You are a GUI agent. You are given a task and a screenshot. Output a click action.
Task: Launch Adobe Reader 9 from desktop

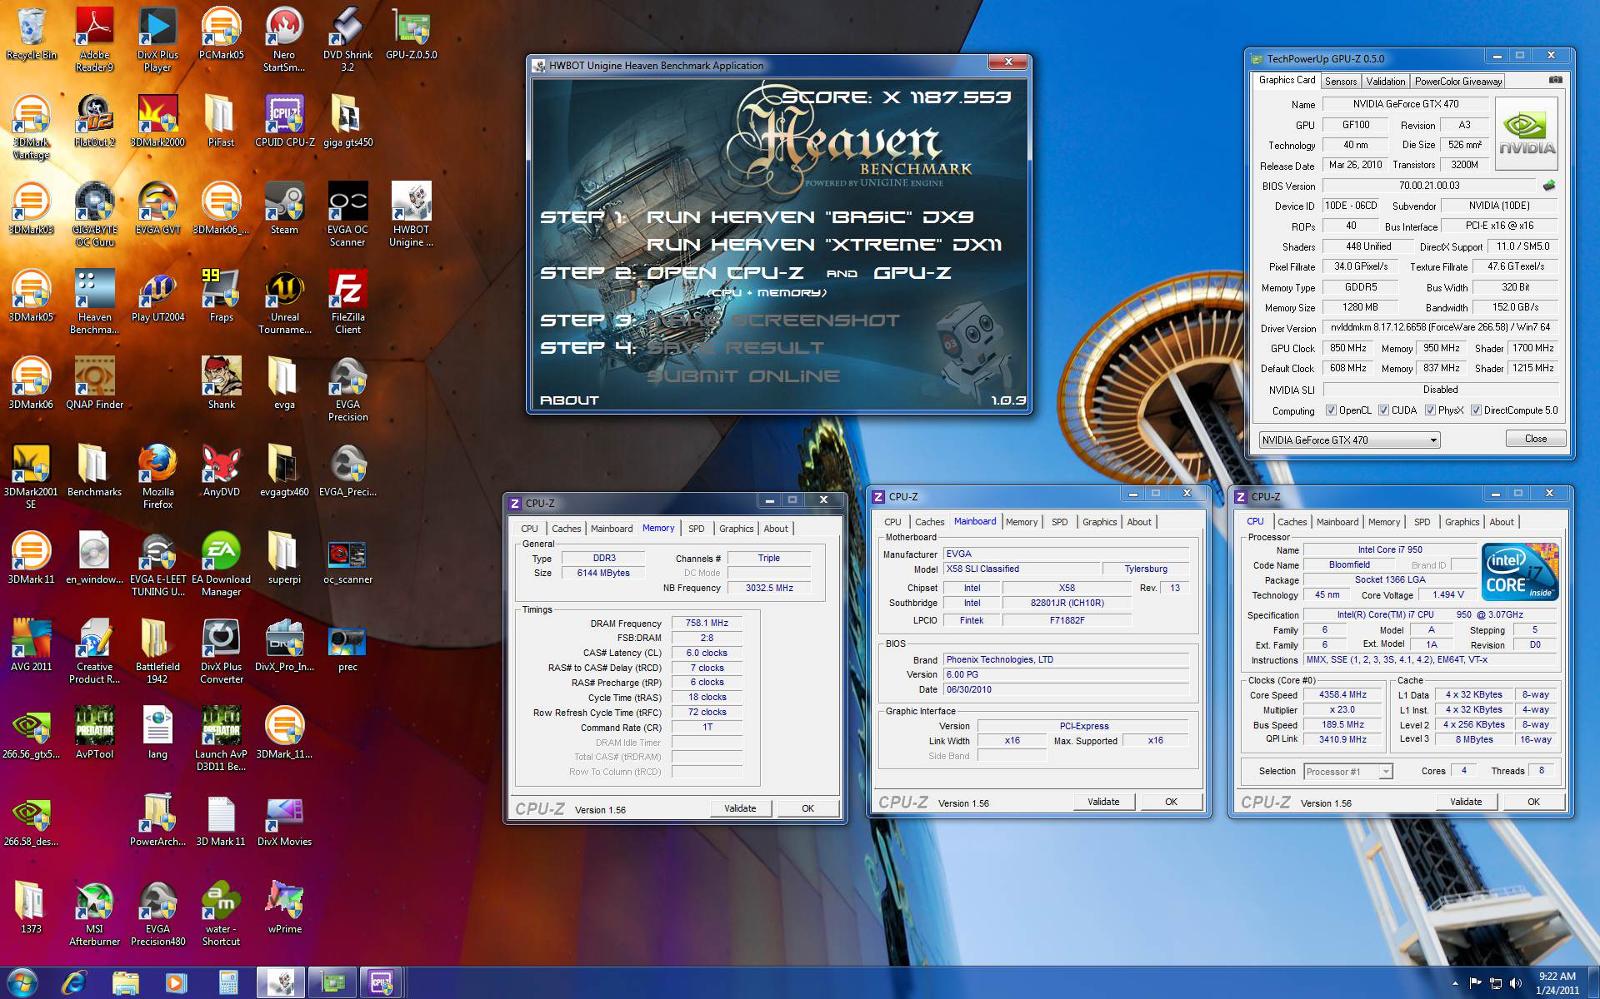(x=94, y=39)
